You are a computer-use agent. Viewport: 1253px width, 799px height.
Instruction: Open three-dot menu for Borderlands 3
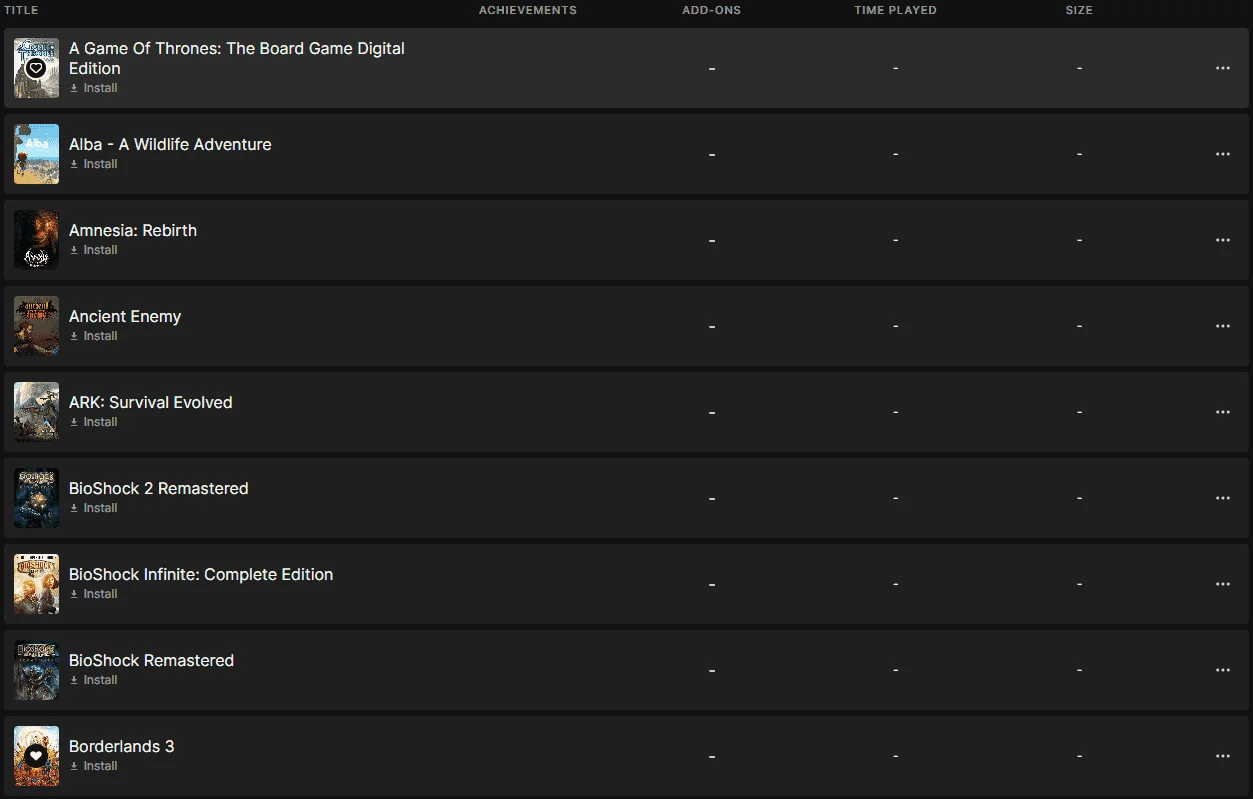[1222, 756]
